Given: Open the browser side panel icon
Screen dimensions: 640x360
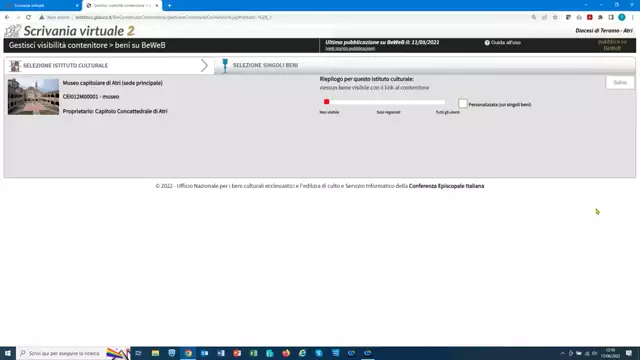Looking at the screenshot, I should [x=611, y=17].
